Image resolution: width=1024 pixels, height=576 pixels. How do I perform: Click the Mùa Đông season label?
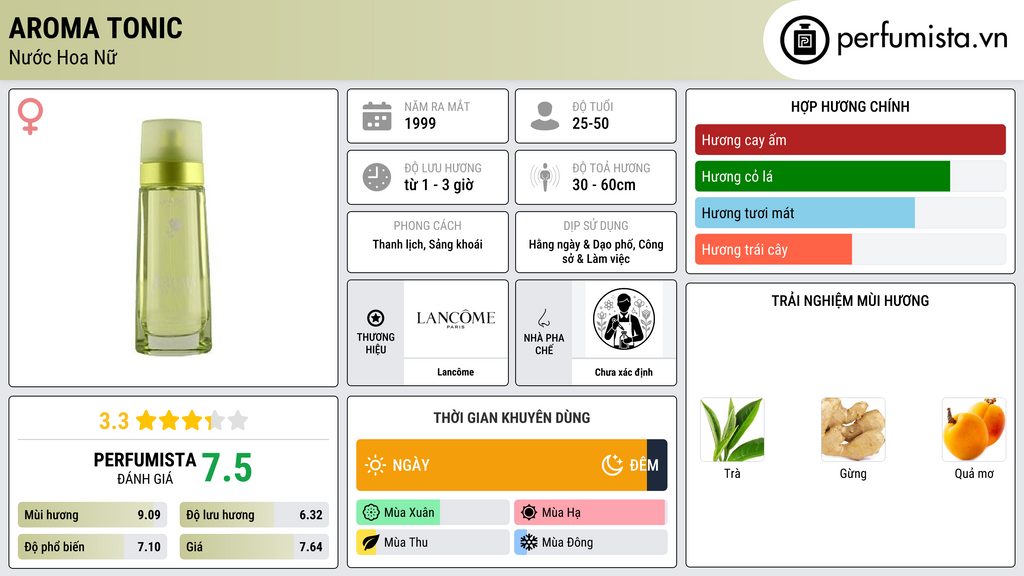(568, 542)
